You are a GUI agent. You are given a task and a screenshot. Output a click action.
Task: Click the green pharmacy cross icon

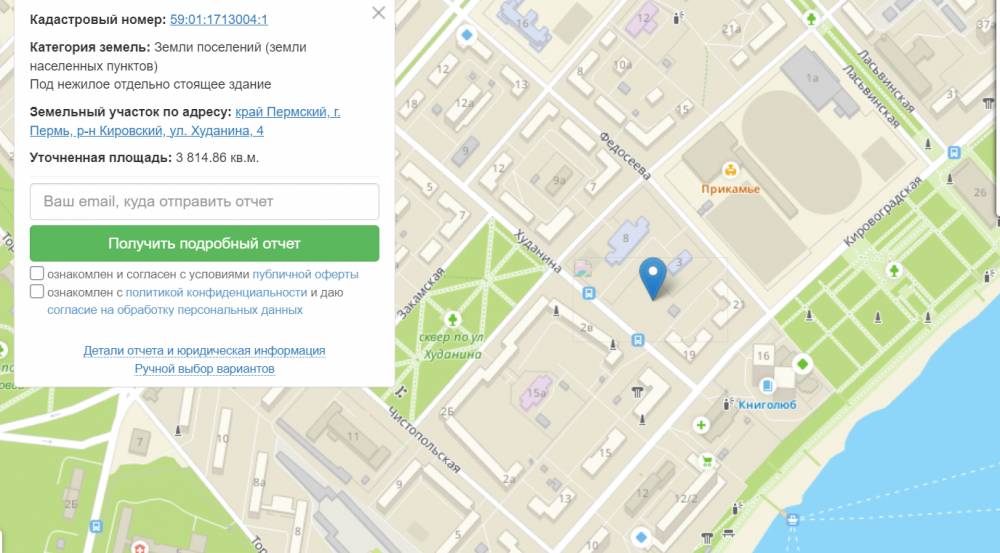tap(701, 426)
